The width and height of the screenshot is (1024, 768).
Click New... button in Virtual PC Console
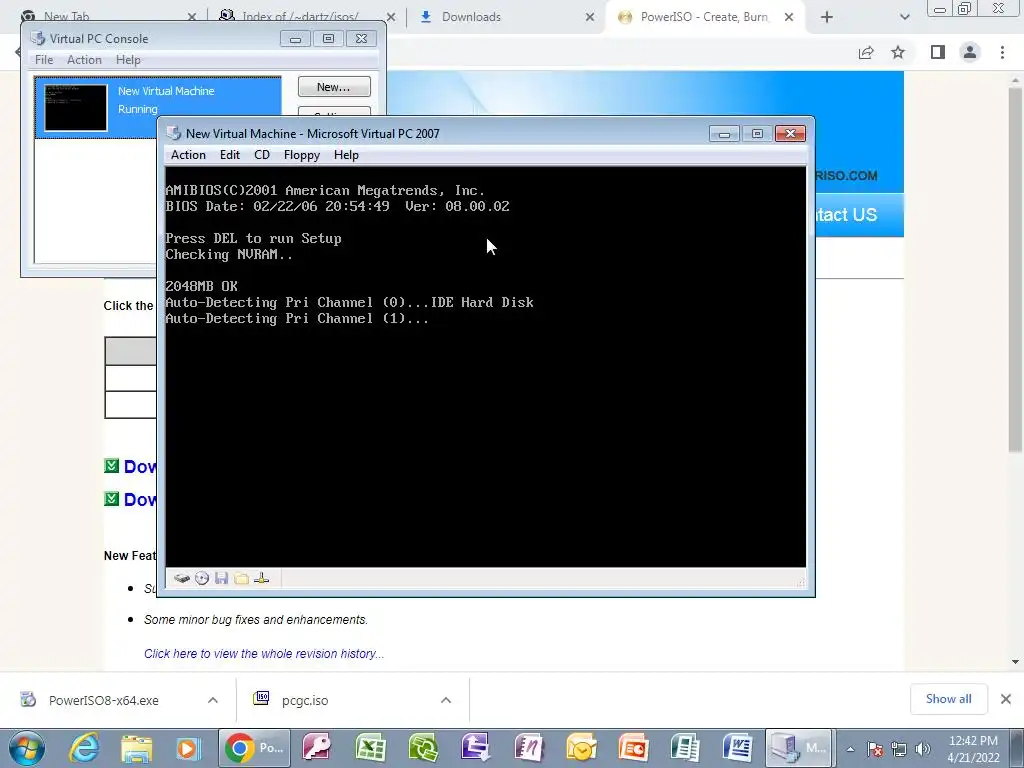pyautogui.click(x=334, y=87)
